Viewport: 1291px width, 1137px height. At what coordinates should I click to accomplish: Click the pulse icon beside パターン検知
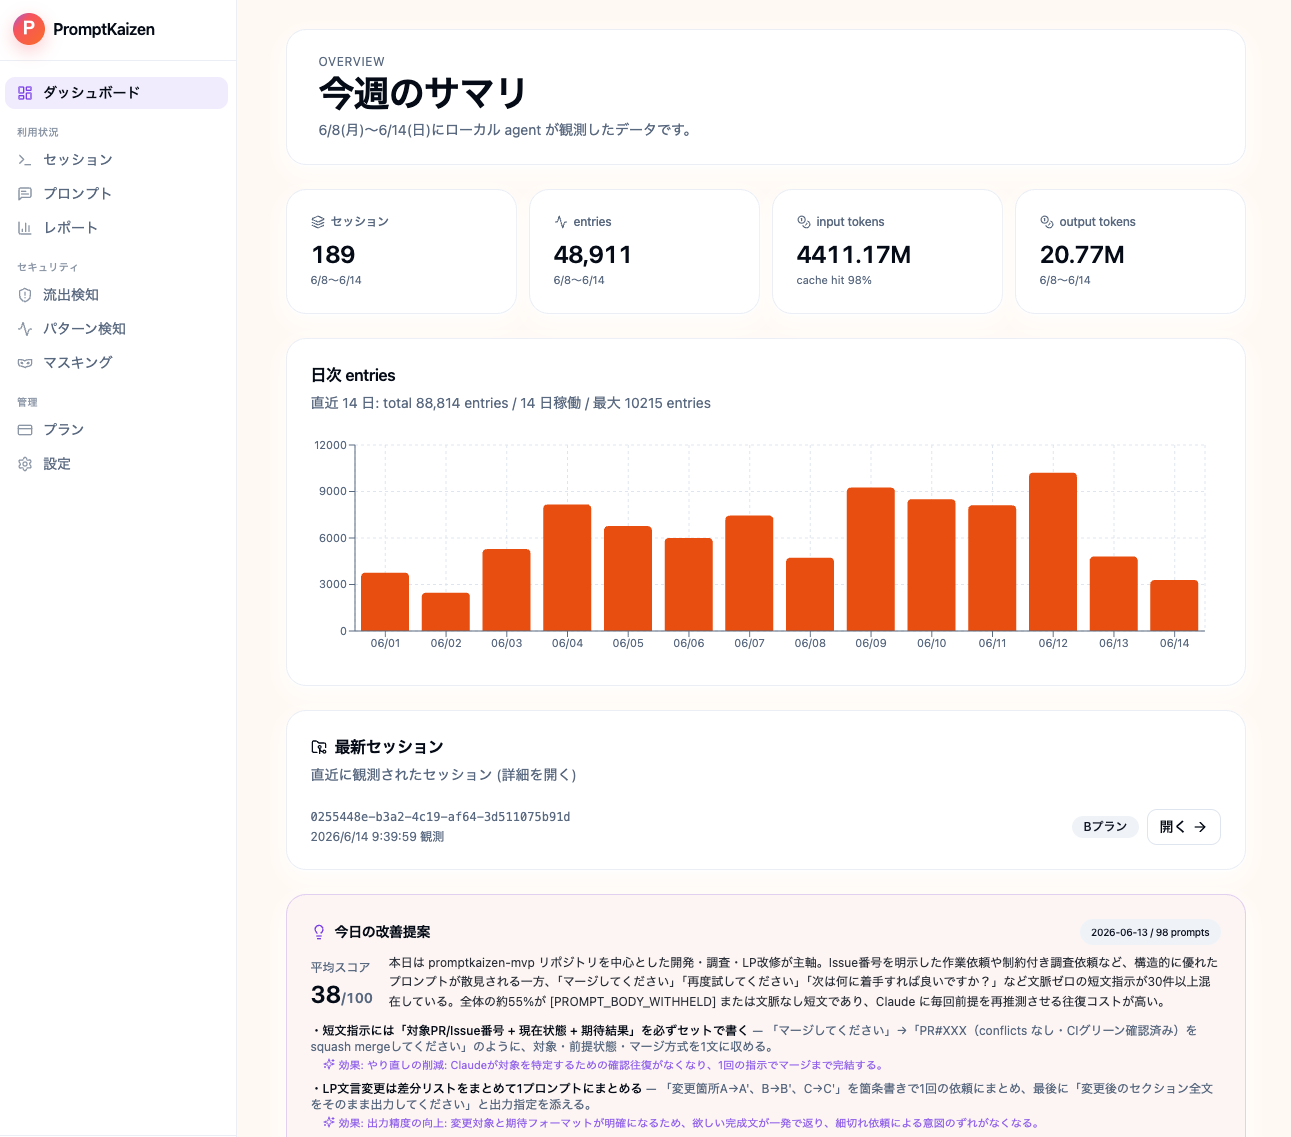coord(25,329)
